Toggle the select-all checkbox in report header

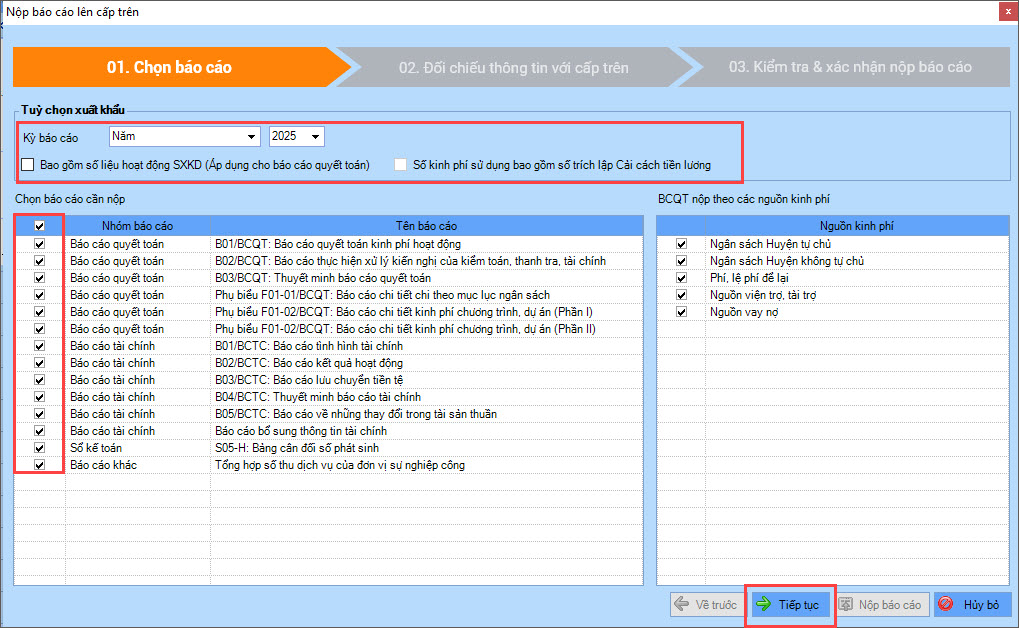(40, 226)
